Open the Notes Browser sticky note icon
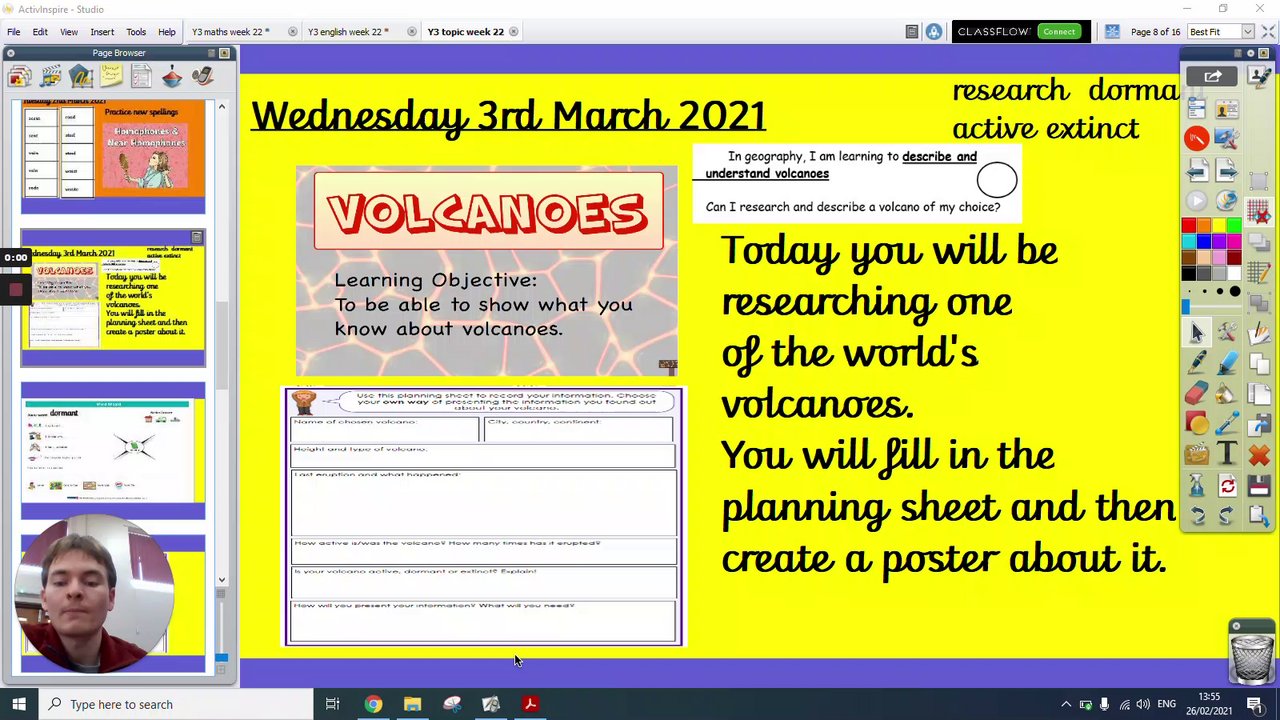Image resolution: width=1280 pixels, height=720 pixels. pos(111,76)
